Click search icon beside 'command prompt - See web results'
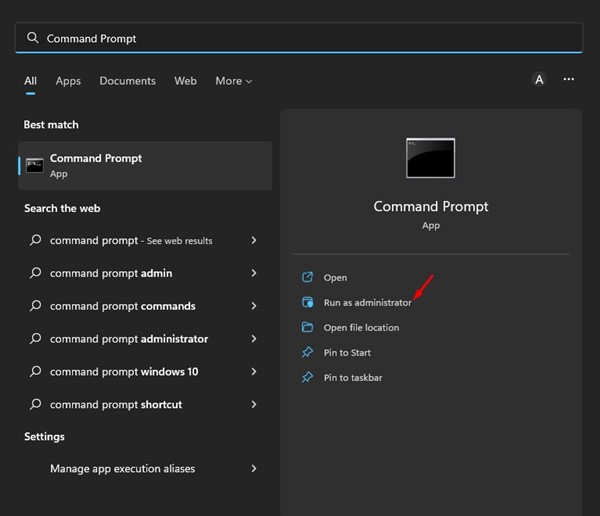This screenshot has width=600, height=516. coord(36,240)
